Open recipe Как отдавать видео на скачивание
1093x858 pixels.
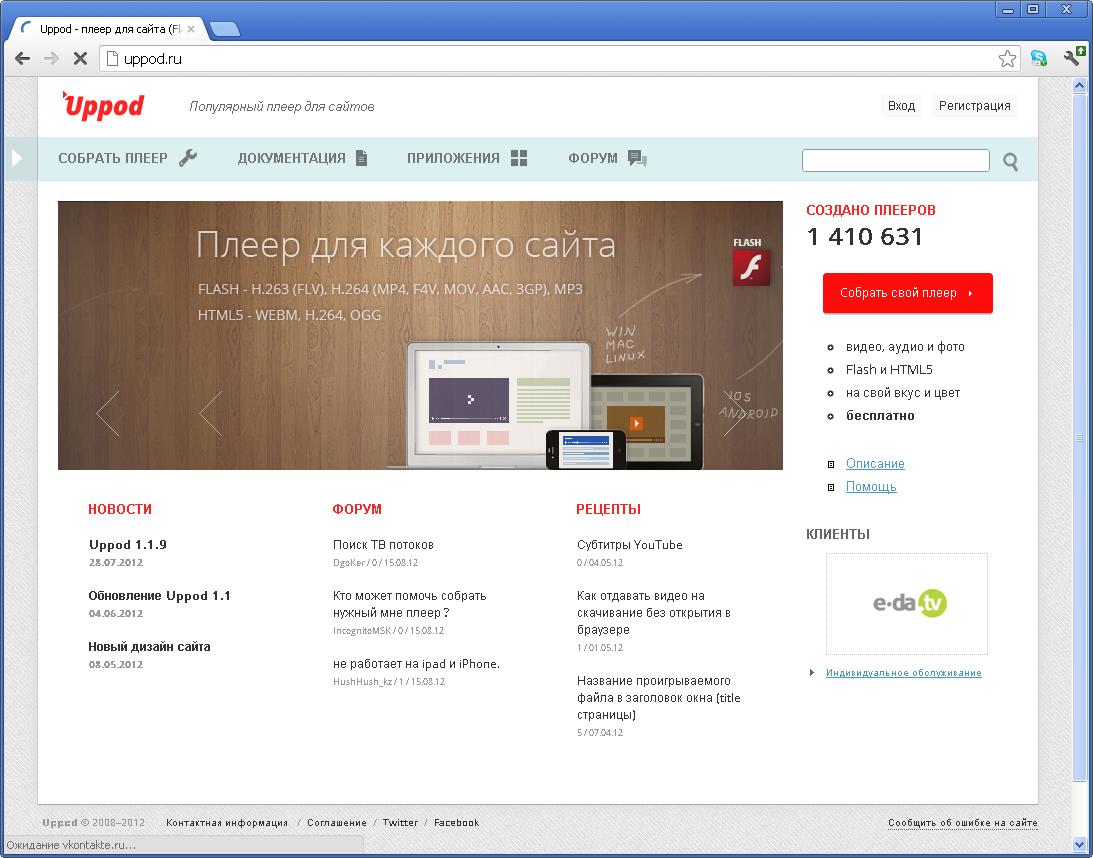[x=654, y=613]
